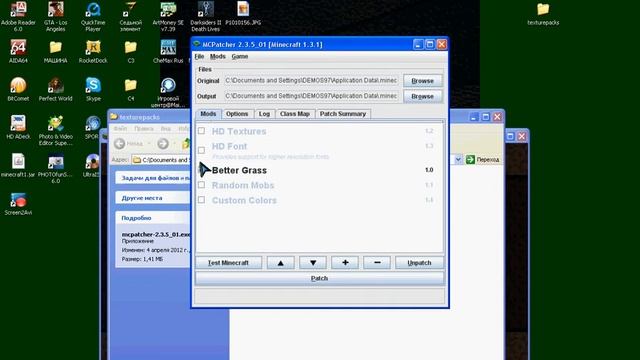Image resolution: width=640 pixels, height=360 pixels.
Task: Open the C4 folder on desktop
Action: click(131, 89)
